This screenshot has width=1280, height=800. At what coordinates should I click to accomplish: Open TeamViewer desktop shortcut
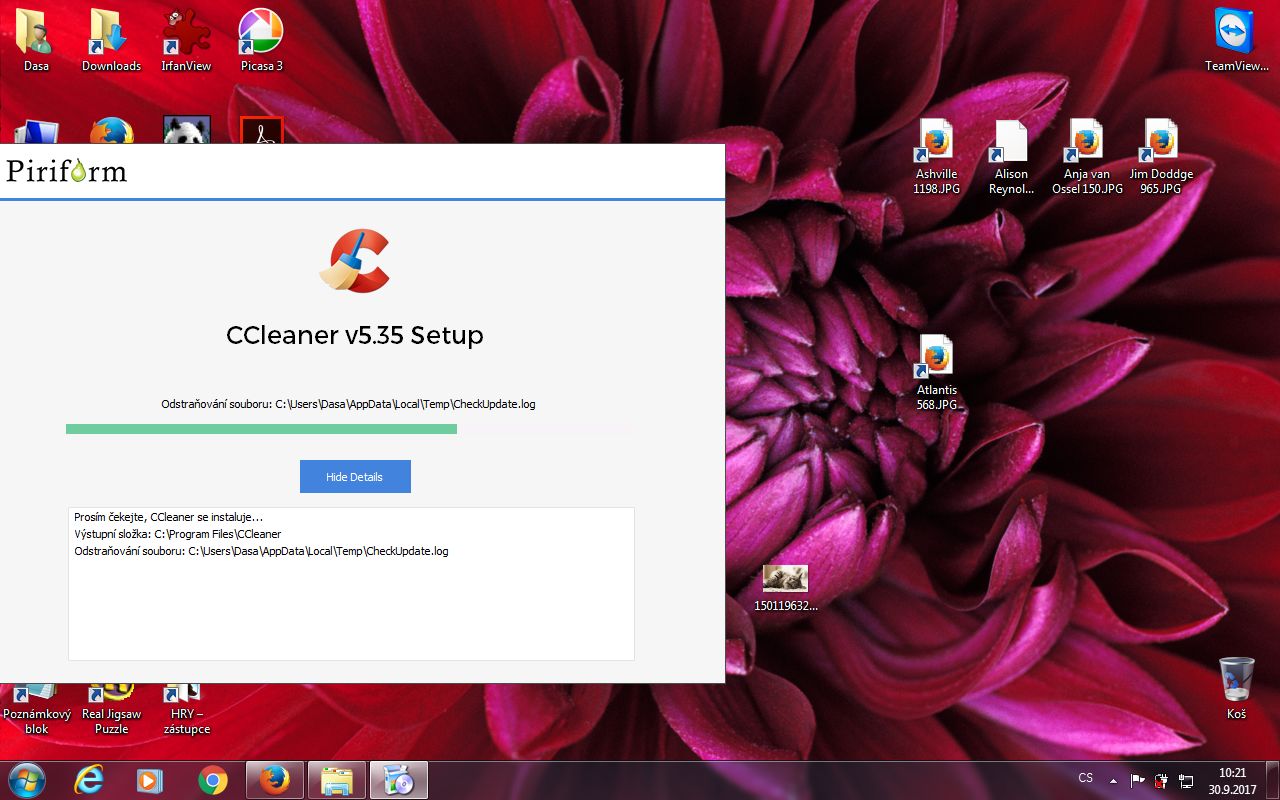(x=1236, y=40)
